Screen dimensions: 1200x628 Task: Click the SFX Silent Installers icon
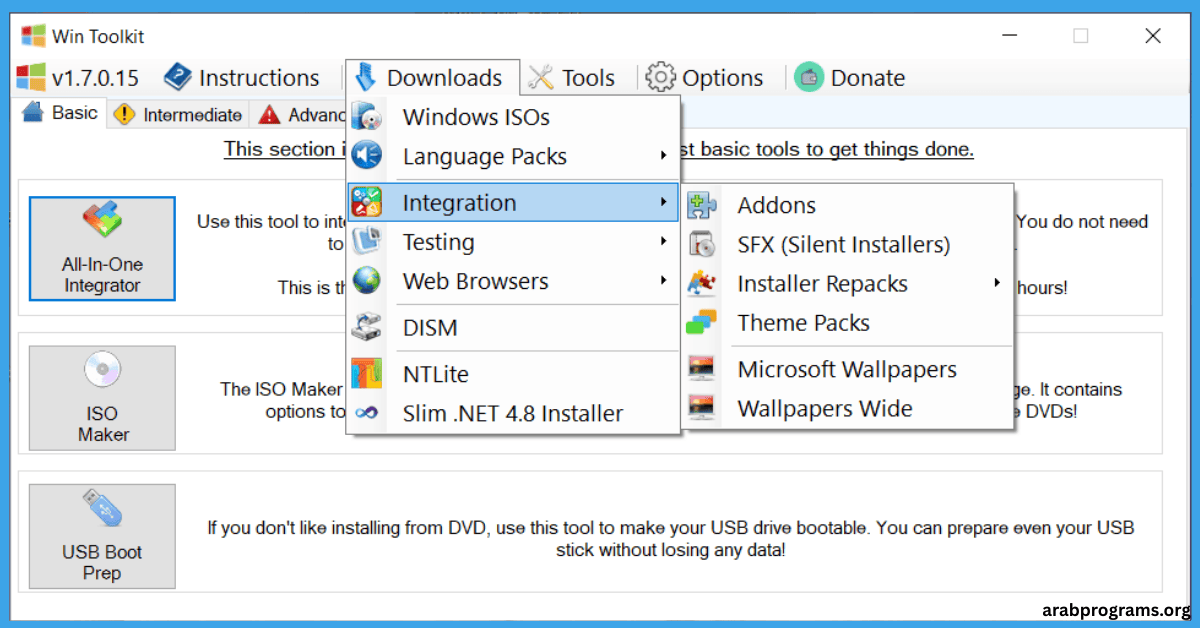tap(702, 244)
